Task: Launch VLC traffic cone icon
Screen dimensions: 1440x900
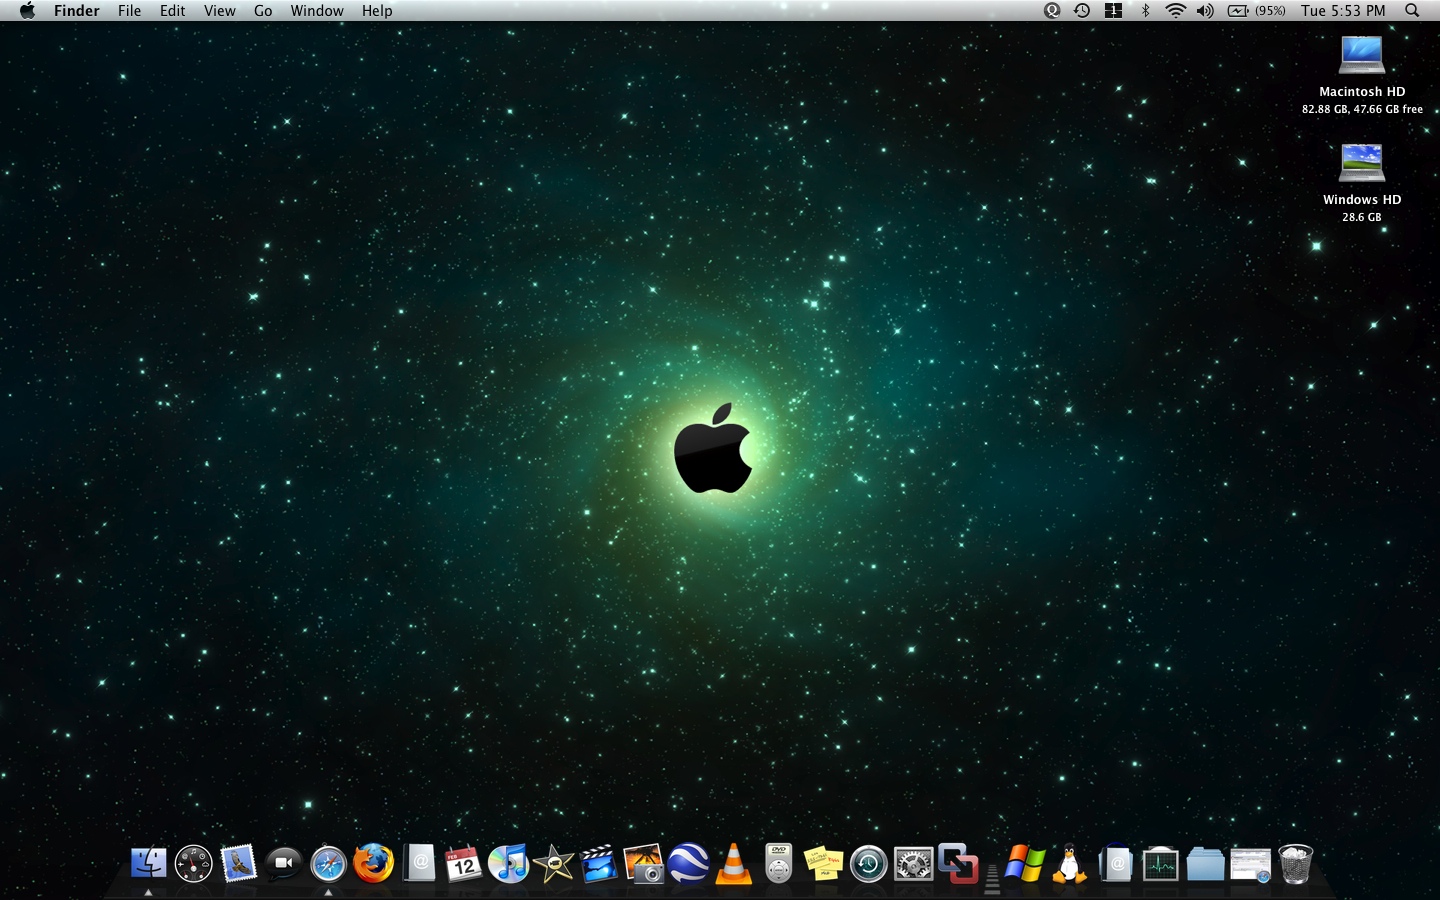Action: point(734,864)
